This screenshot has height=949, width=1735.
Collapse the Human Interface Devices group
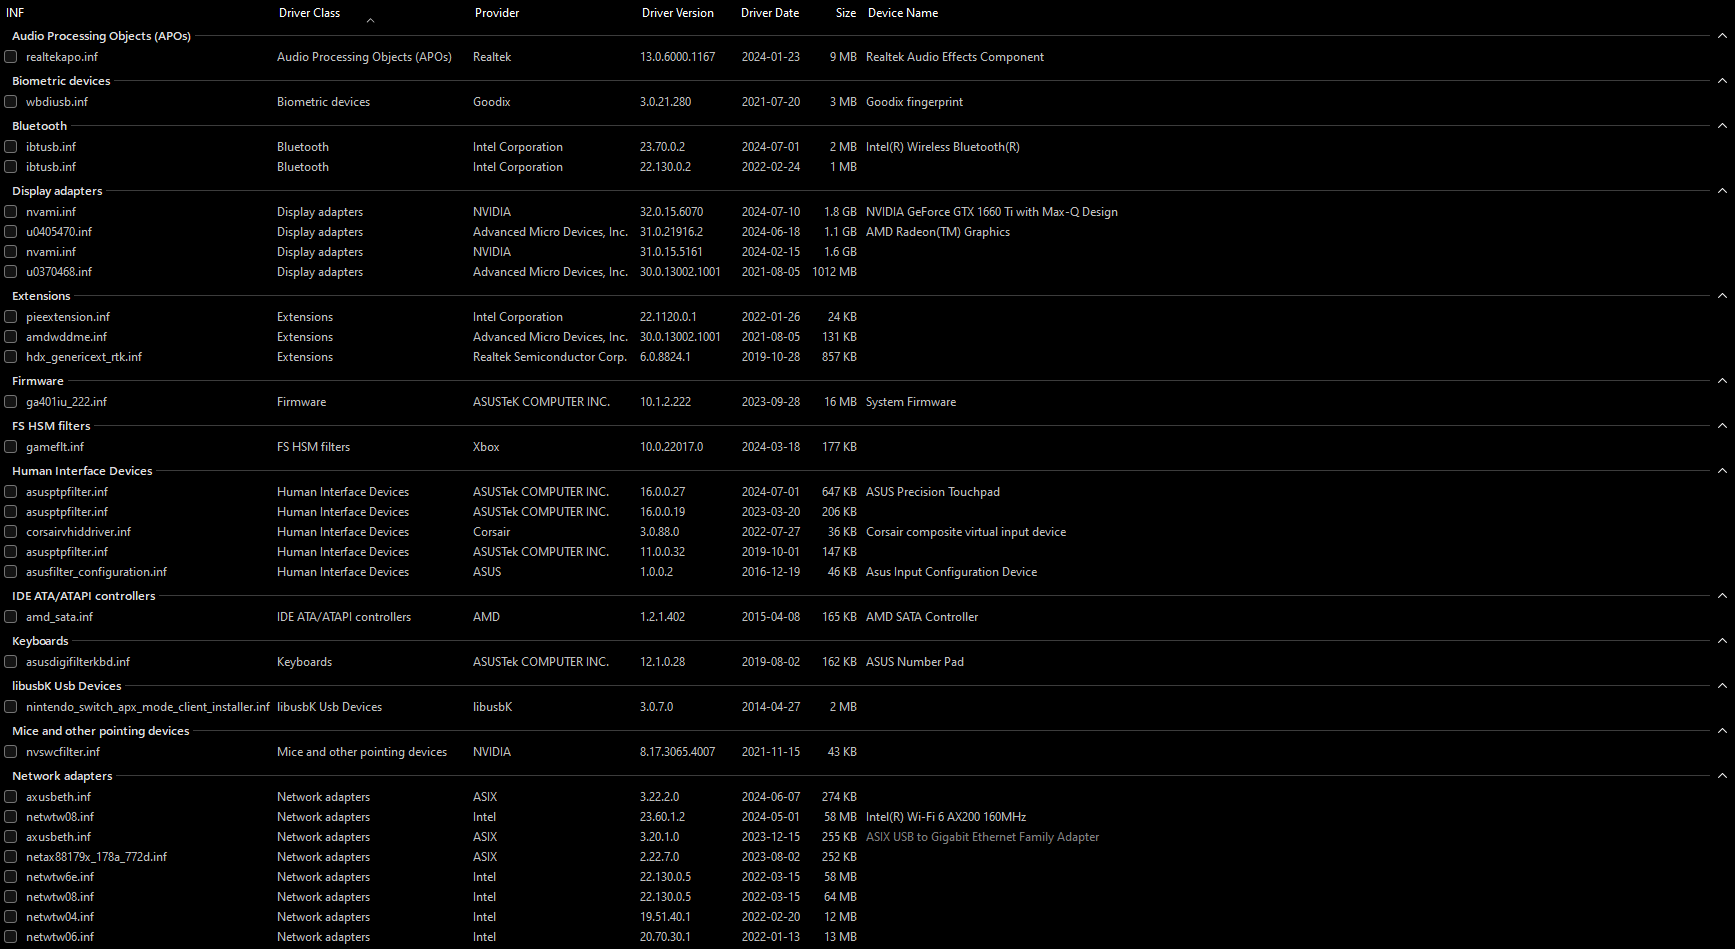coord(1722,471)
